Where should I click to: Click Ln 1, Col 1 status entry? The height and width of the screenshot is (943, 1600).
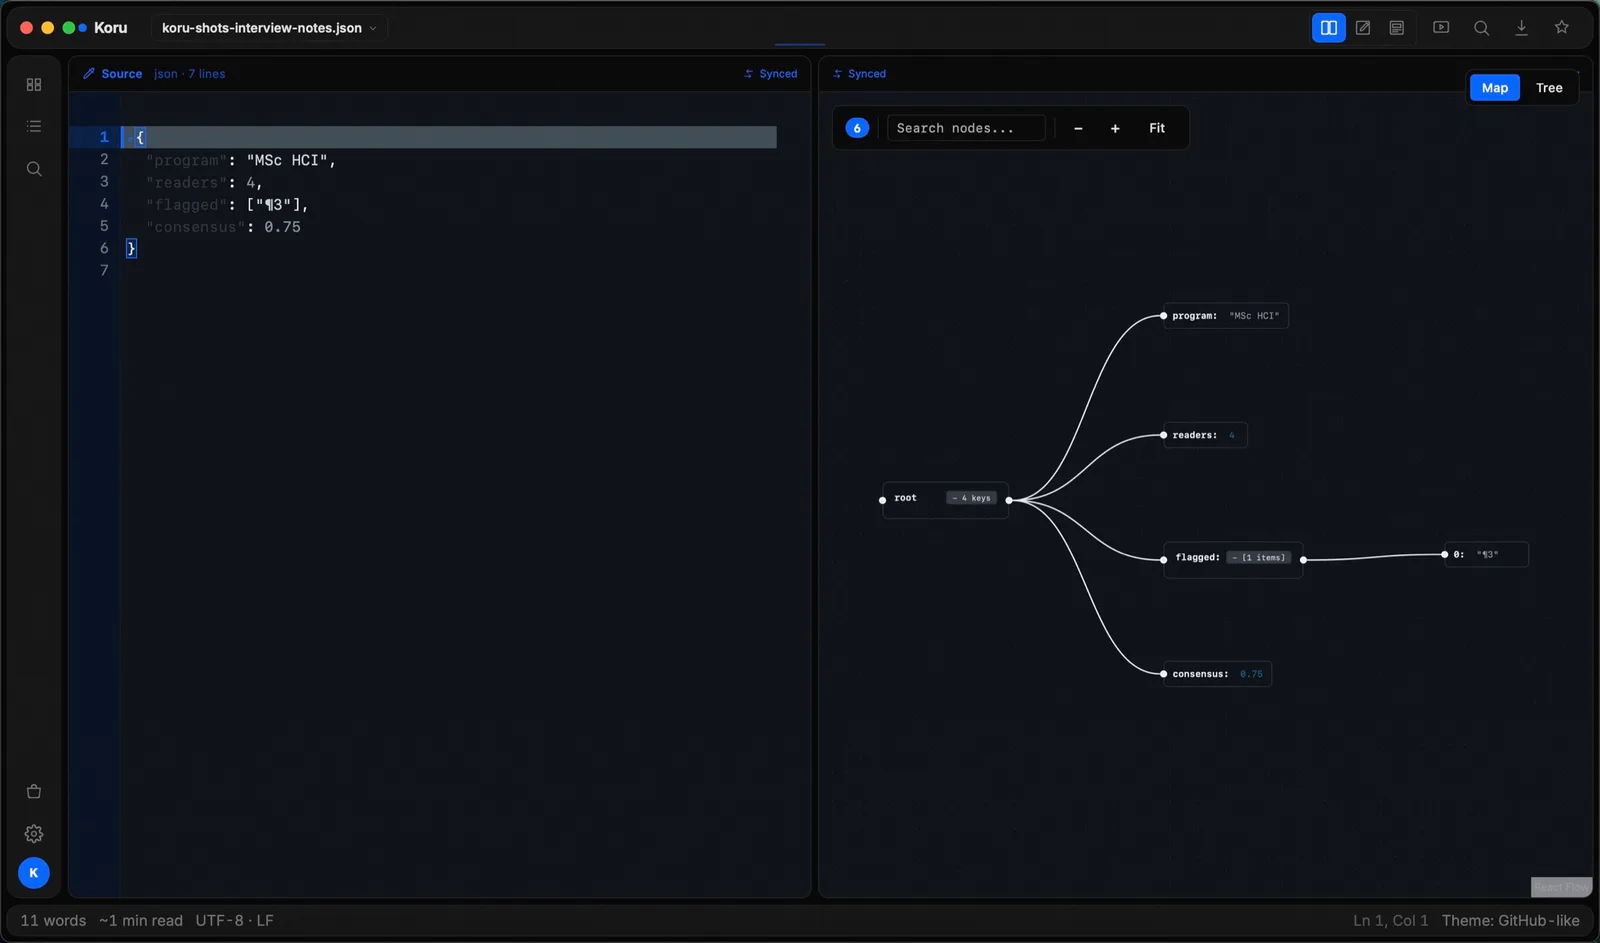(1391, 921)
